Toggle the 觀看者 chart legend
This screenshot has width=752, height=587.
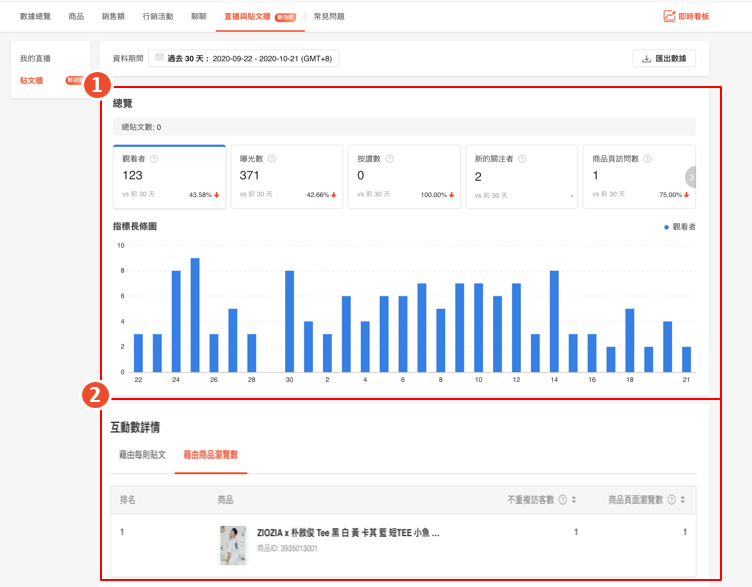[x=680, y=227]
